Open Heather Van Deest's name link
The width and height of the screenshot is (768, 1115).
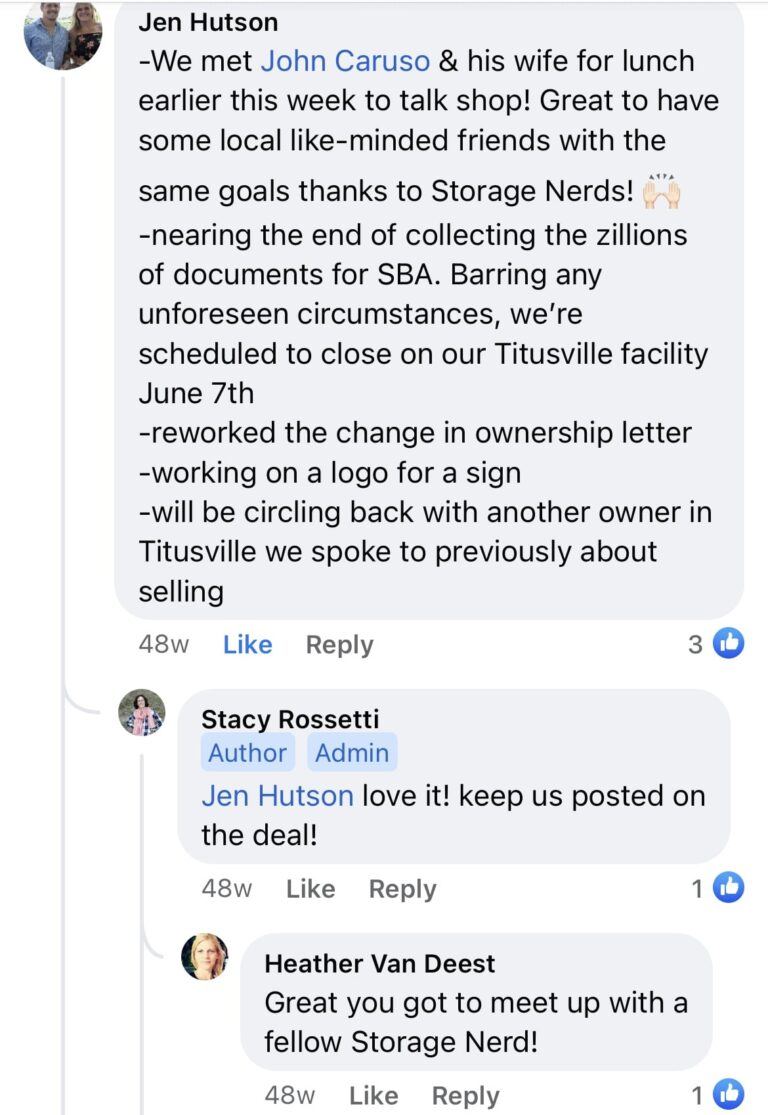coord(380,963)
